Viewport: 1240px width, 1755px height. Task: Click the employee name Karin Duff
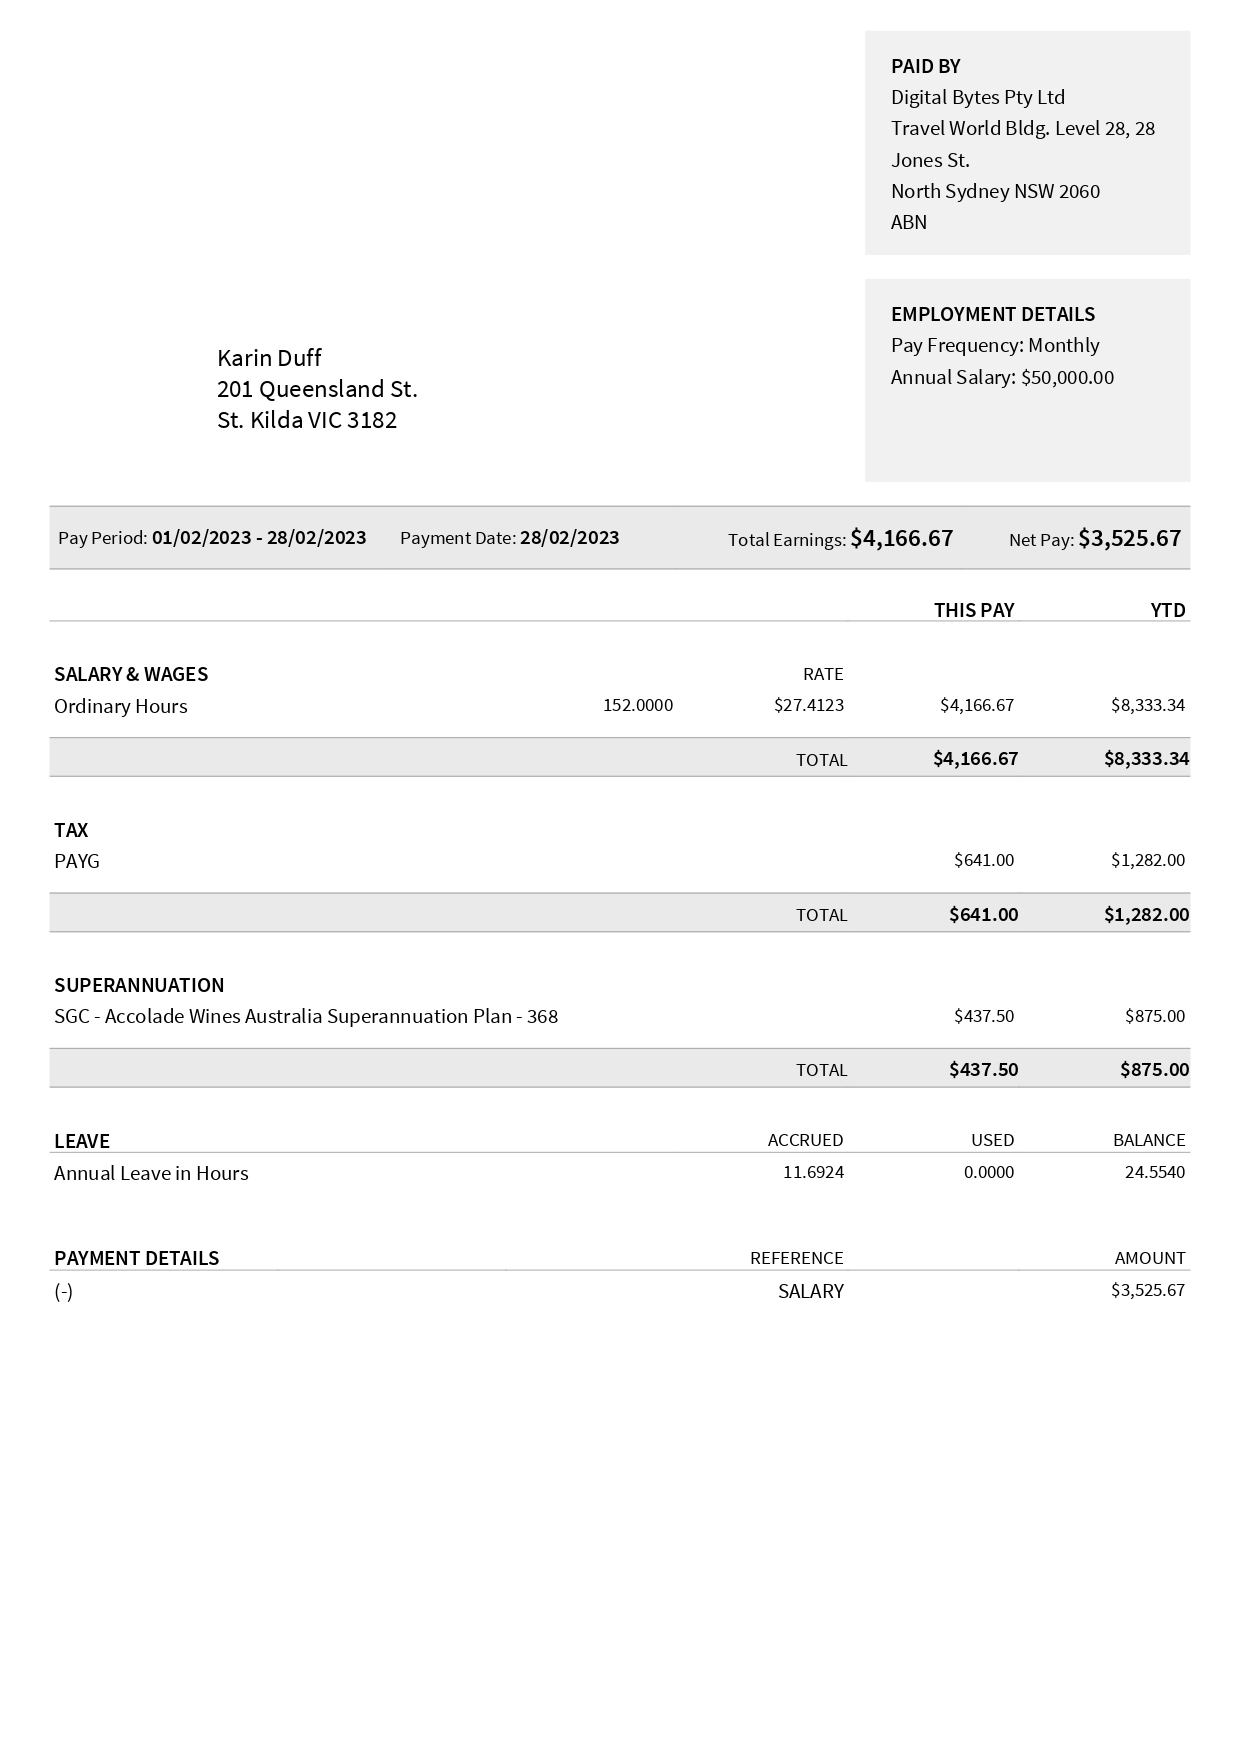269,358
